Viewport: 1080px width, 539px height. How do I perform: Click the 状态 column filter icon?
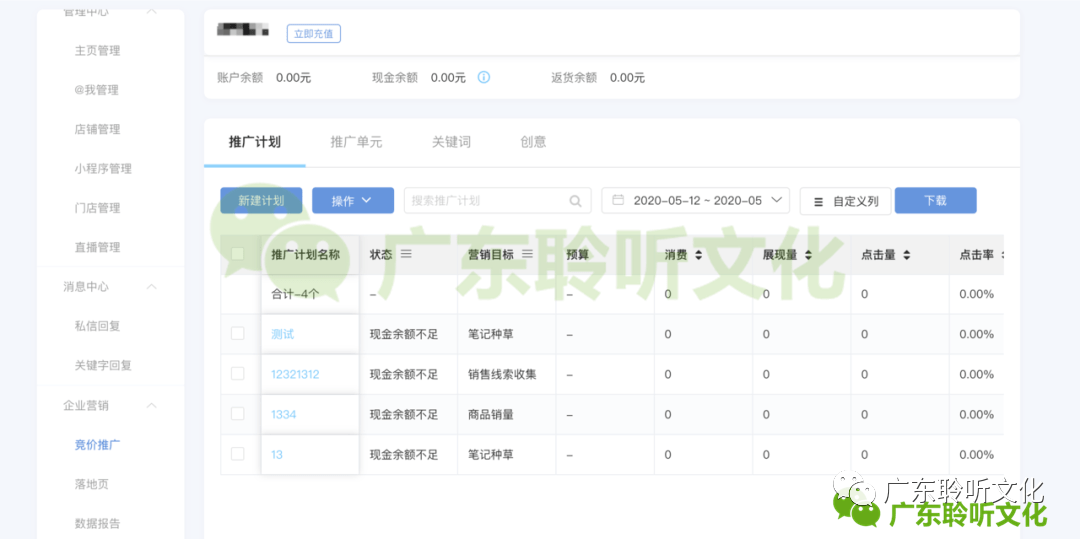click(406, 255)
